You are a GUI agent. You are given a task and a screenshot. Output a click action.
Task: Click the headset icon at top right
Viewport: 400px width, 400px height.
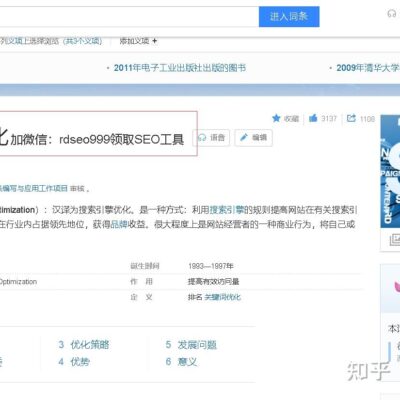pyautogui.click(x=391, y=13)
